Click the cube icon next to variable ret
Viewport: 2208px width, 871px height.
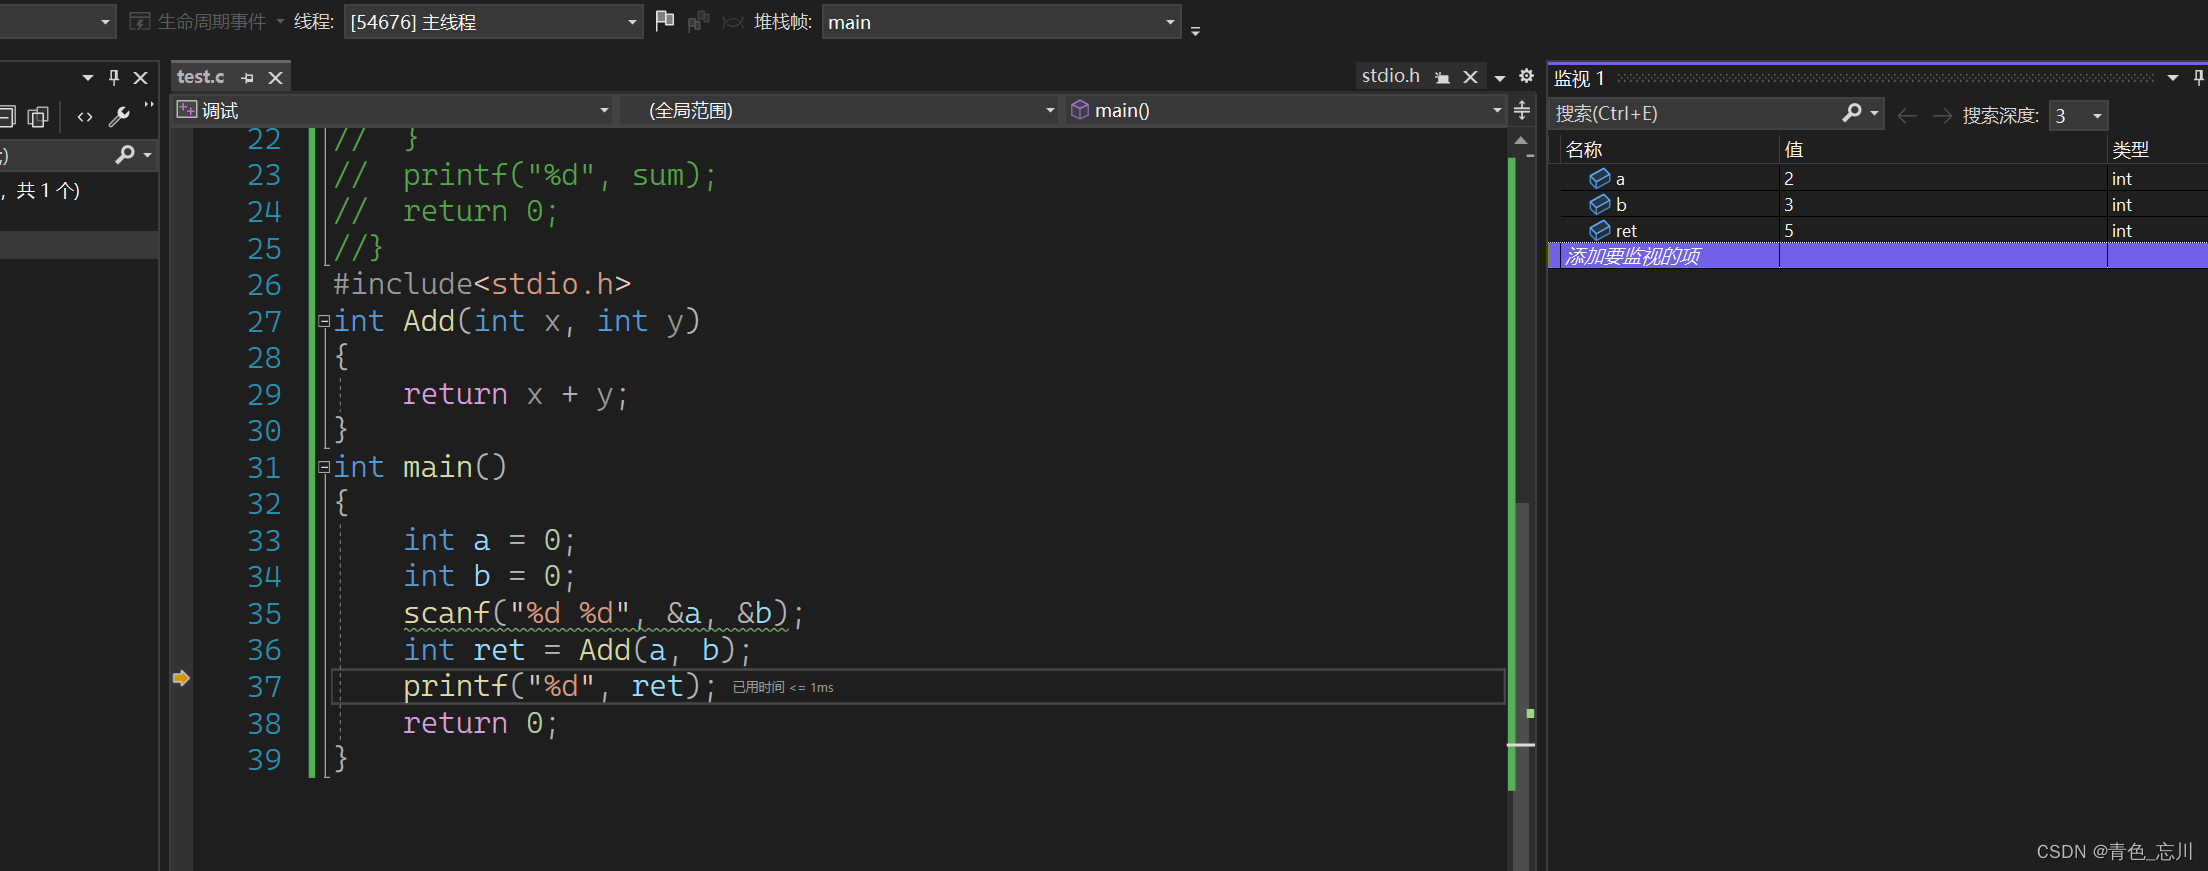[x=1599, y=231]
